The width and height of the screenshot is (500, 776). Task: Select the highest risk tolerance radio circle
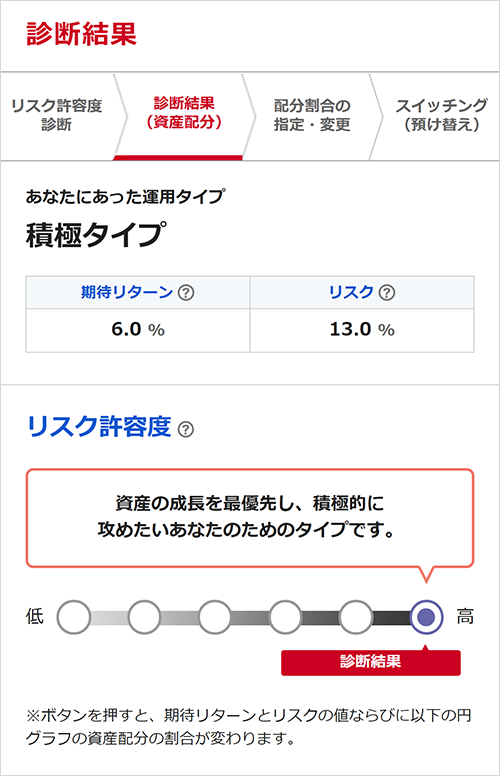click(426, 617)
